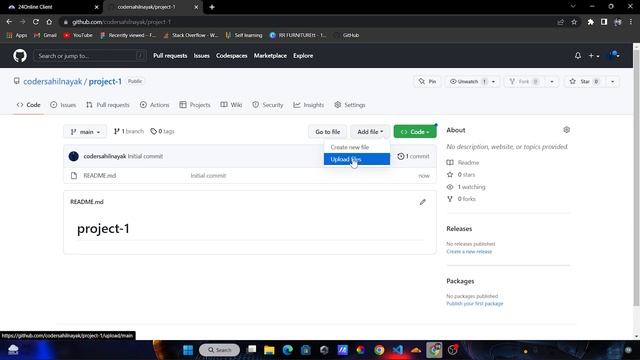Bookmark page with star icon in address bar

[x=574, y=22]
